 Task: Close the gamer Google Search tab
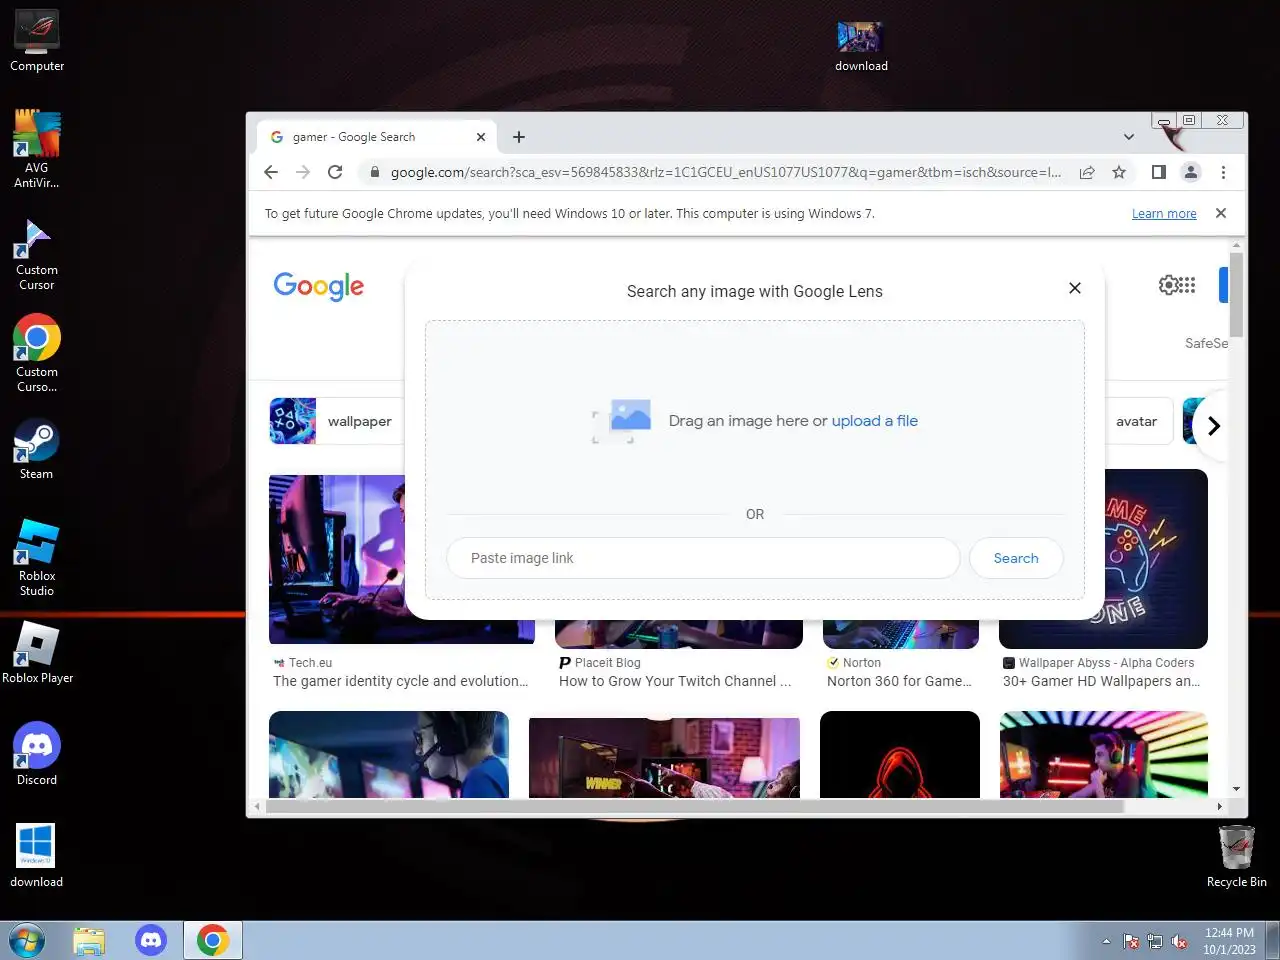point(481,137)
